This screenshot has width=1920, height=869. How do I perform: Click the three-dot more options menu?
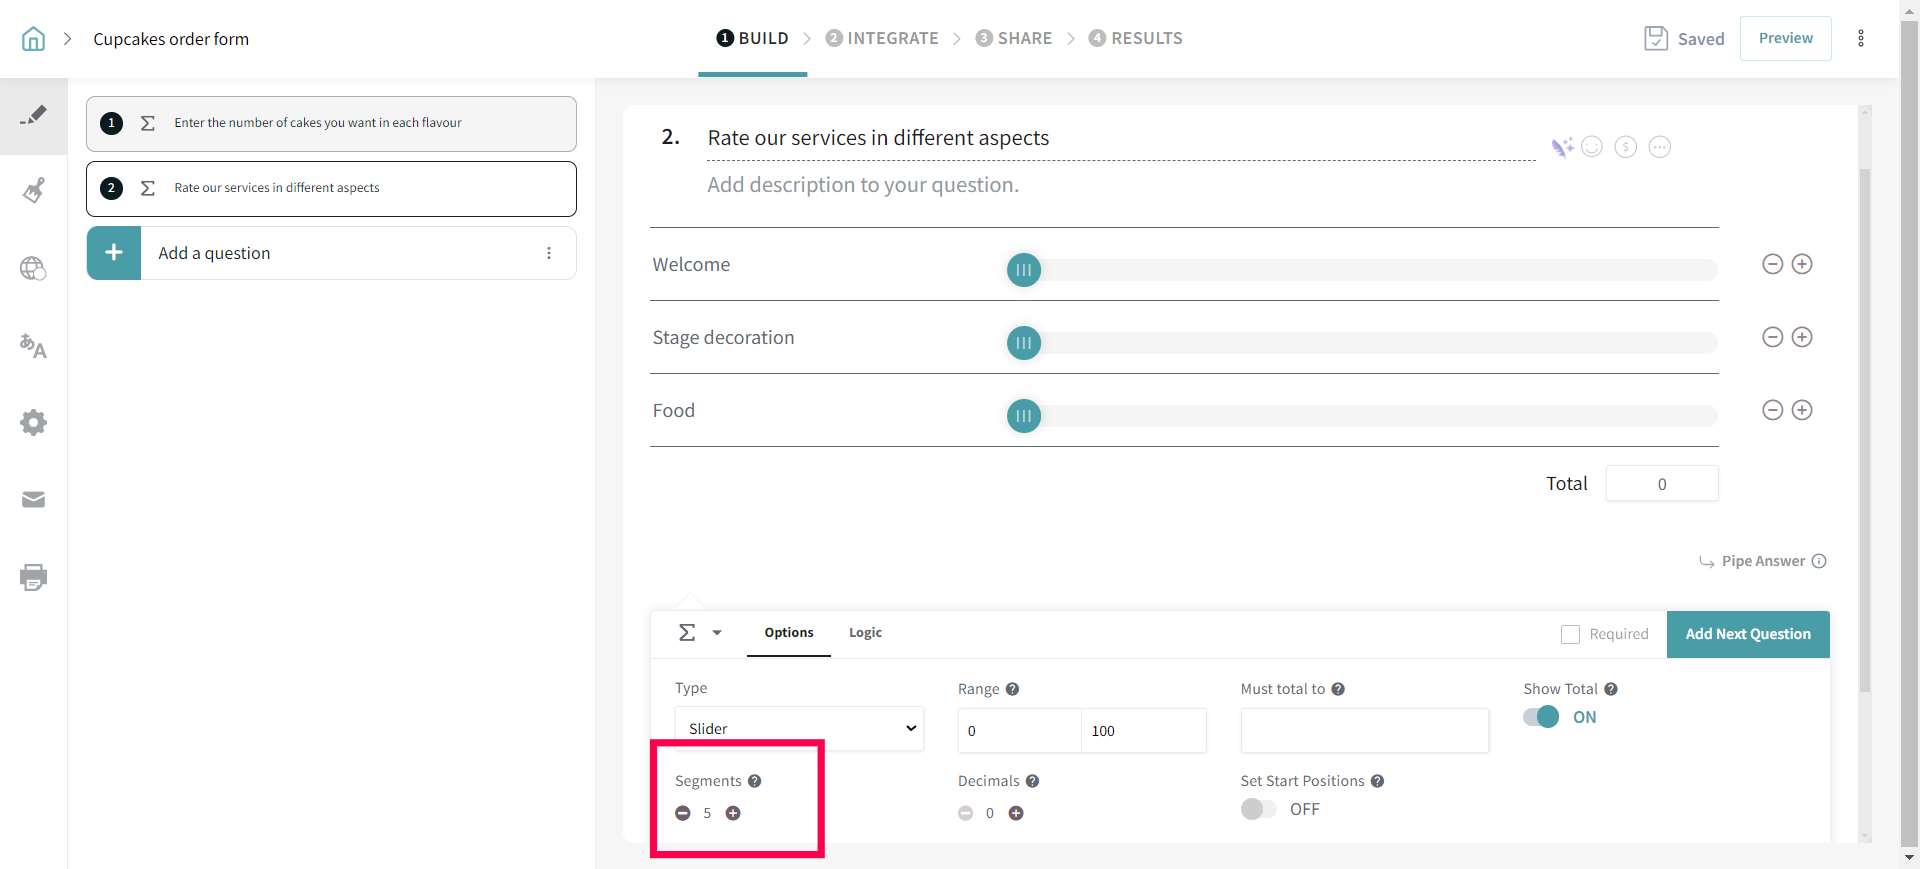(x=1860, y=38)
